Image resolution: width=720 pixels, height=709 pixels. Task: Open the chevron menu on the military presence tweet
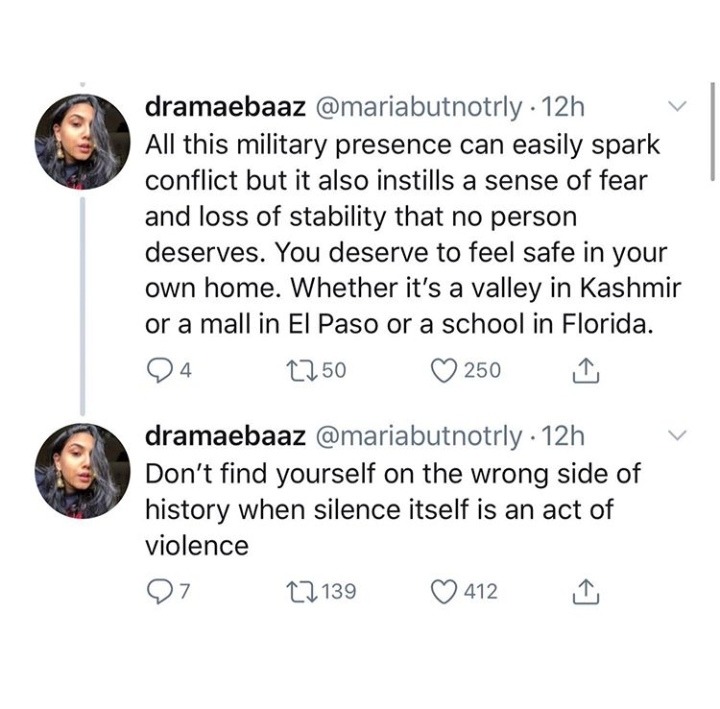677,106
